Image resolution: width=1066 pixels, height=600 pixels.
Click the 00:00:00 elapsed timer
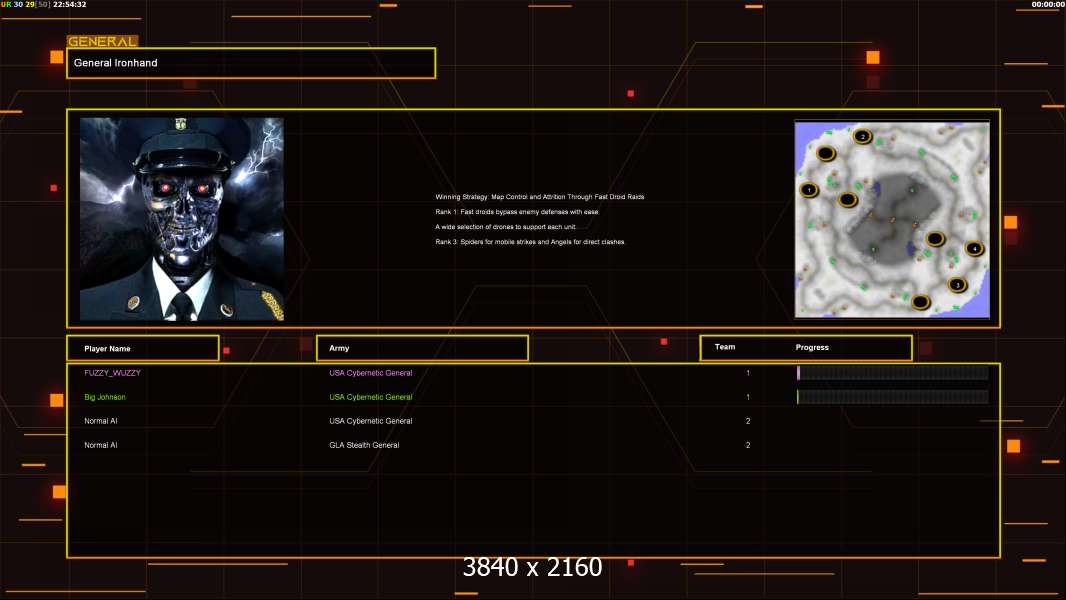tap(1048, 4)
